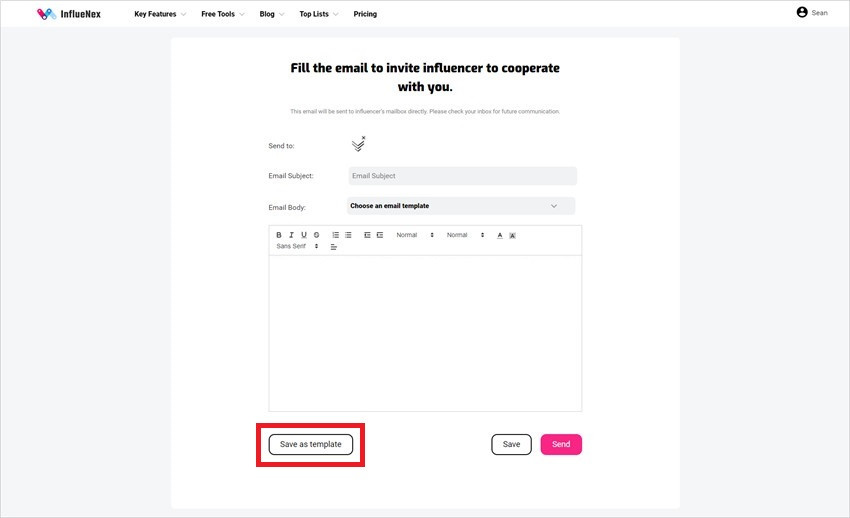The image size is (850, 518).
Task: Apply strikethrough formatting in editor
Action: click(317, 235)
